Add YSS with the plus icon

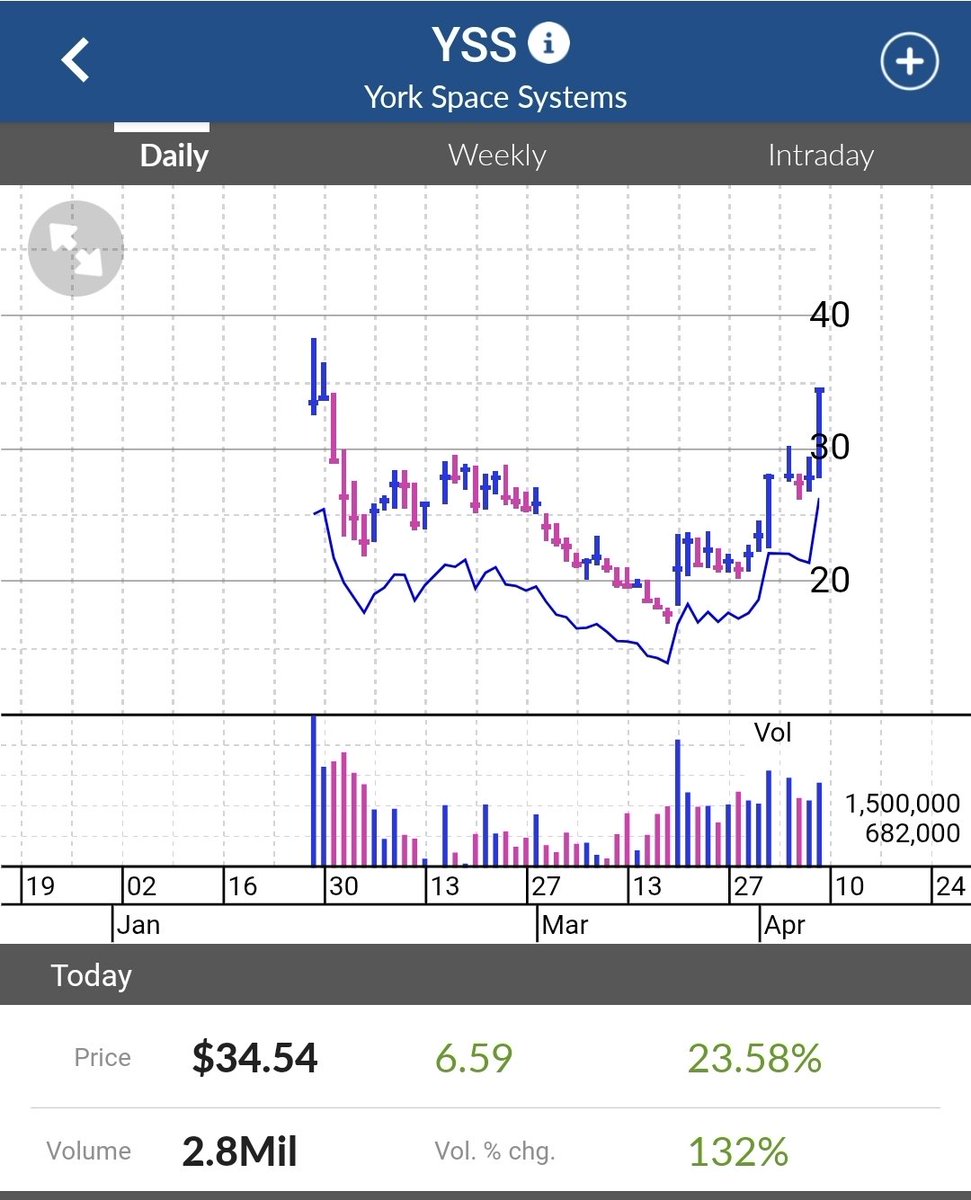tap(909, 61)
